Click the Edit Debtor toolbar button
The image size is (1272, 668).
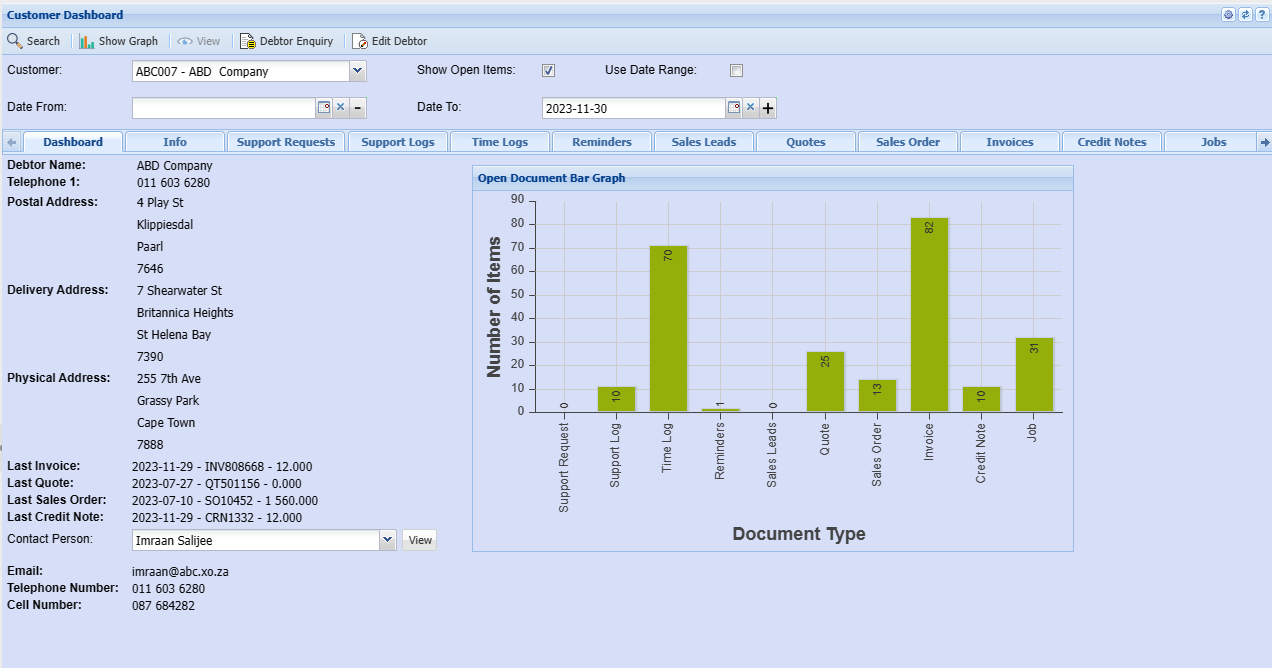pyautogui.click(x=389, y=41)
